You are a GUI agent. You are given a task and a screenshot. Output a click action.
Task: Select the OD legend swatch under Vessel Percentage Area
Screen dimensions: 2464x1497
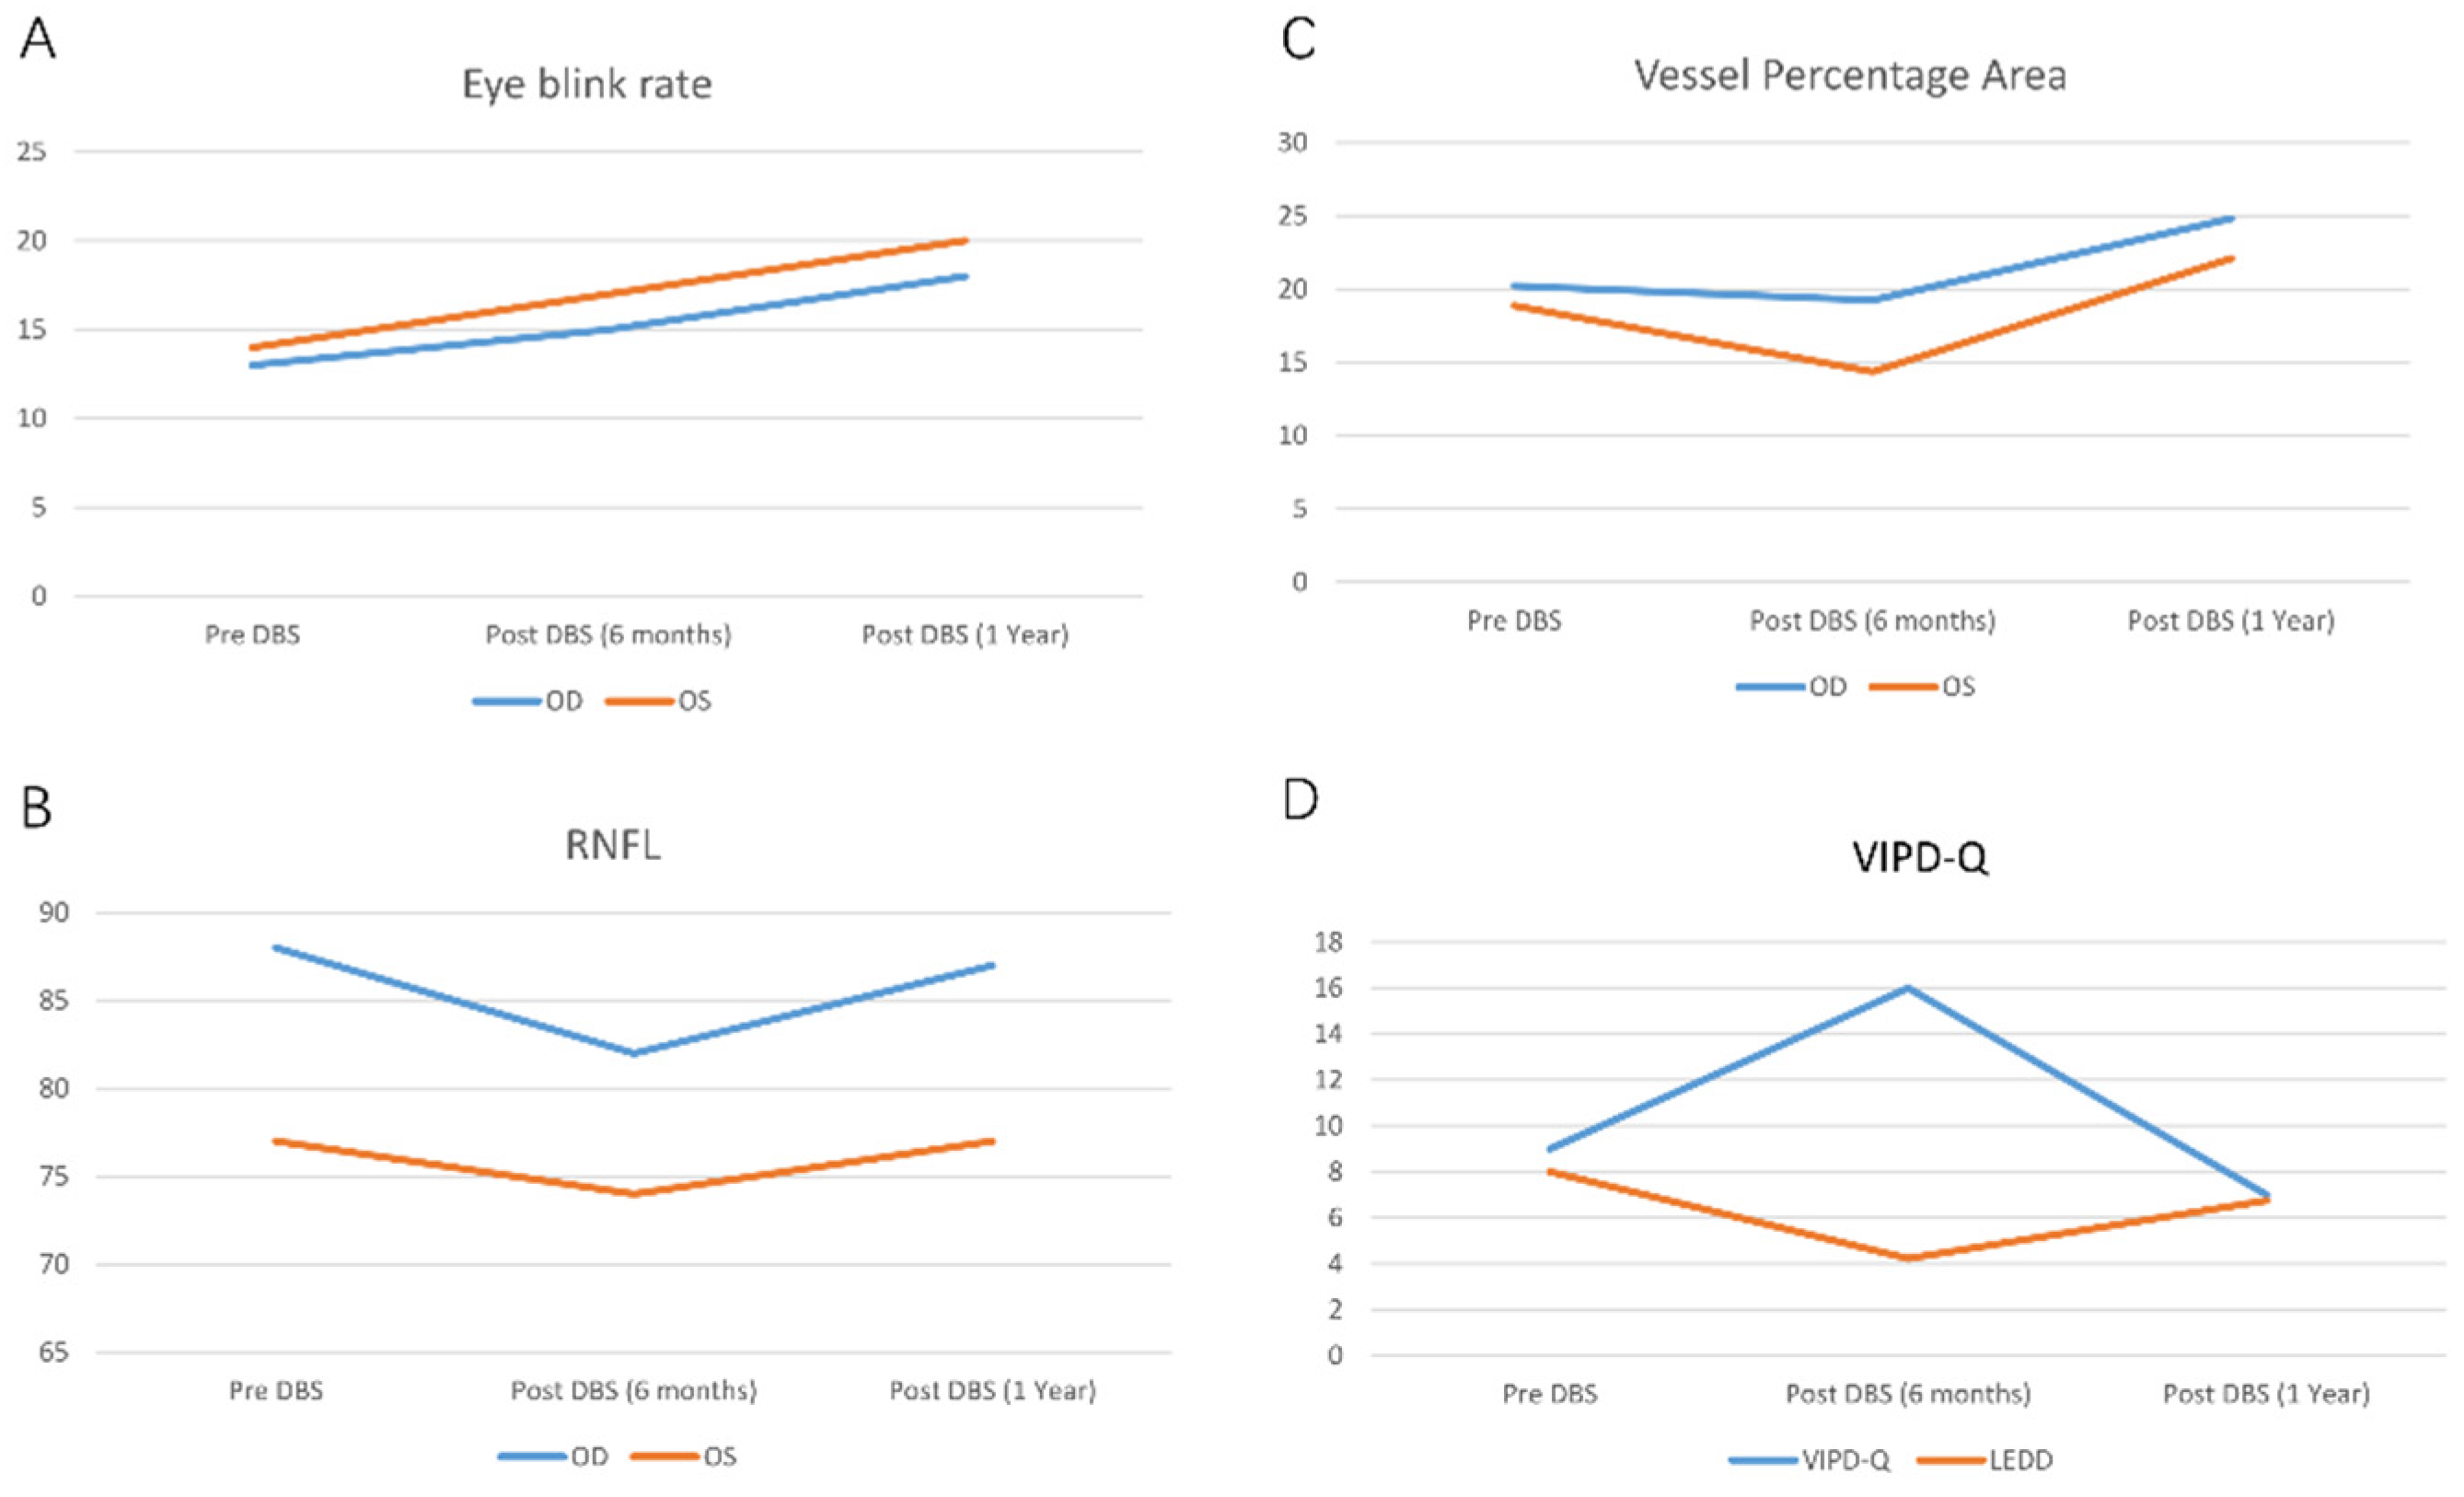1771,687
